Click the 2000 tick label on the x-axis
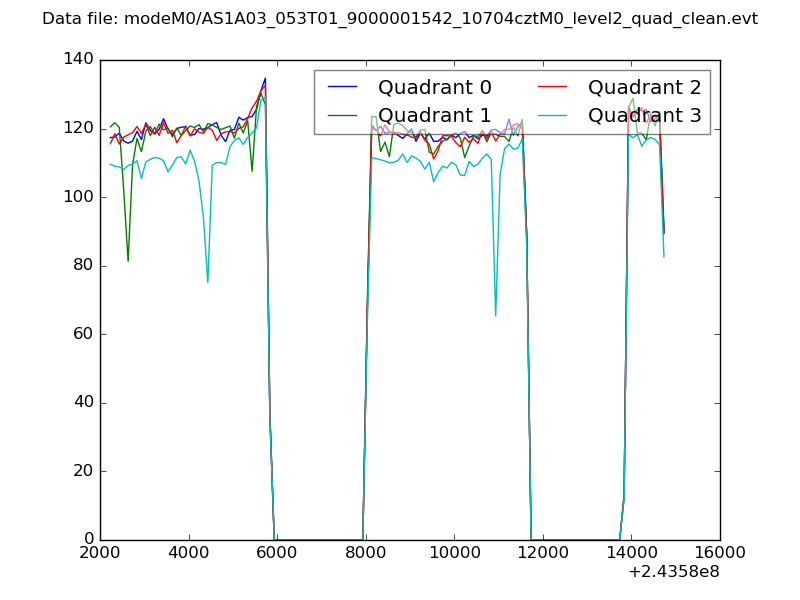 [x=100, y=552]
